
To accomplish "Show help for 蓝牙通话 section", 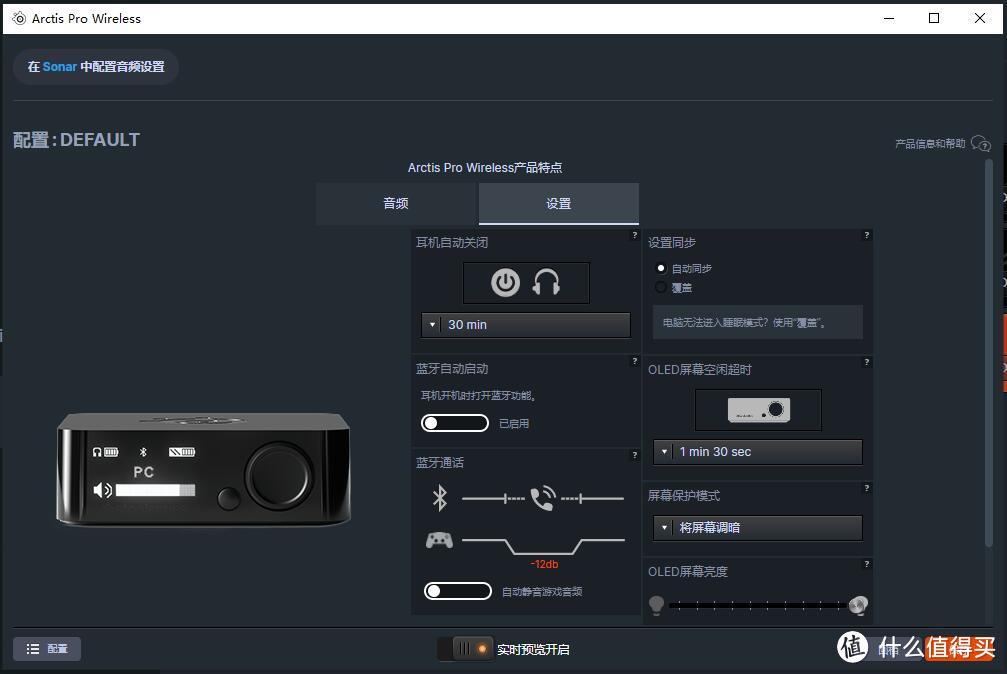I will (635, 455).
